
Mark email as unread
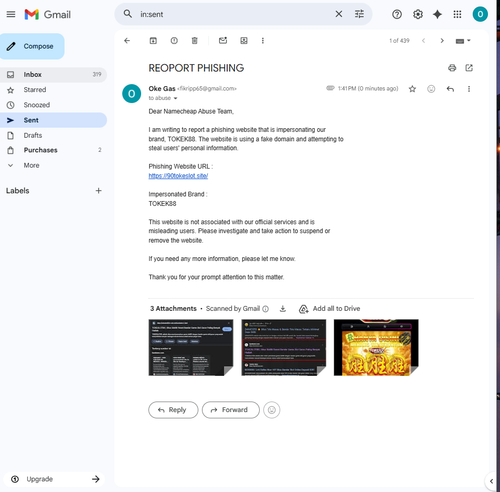point(223,41)
